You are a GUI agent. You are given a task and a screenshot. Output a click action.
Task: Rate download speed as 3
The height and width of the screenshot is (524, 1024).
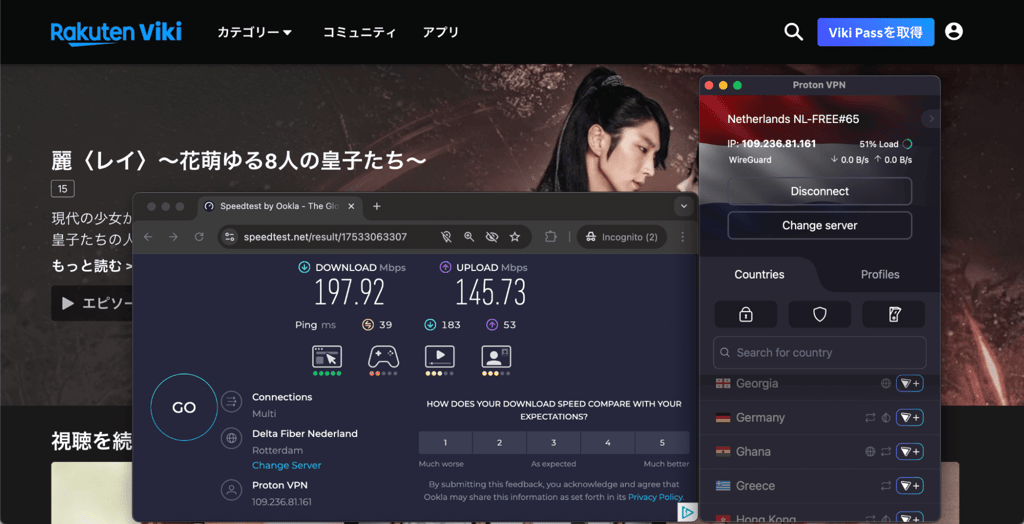pyautogui.click(x=553, y=442)
